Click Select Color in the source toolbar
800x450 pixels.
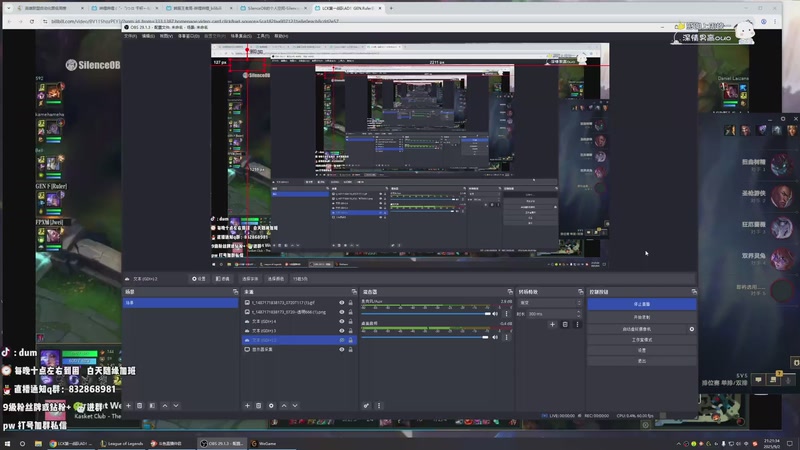coord(276,279)
